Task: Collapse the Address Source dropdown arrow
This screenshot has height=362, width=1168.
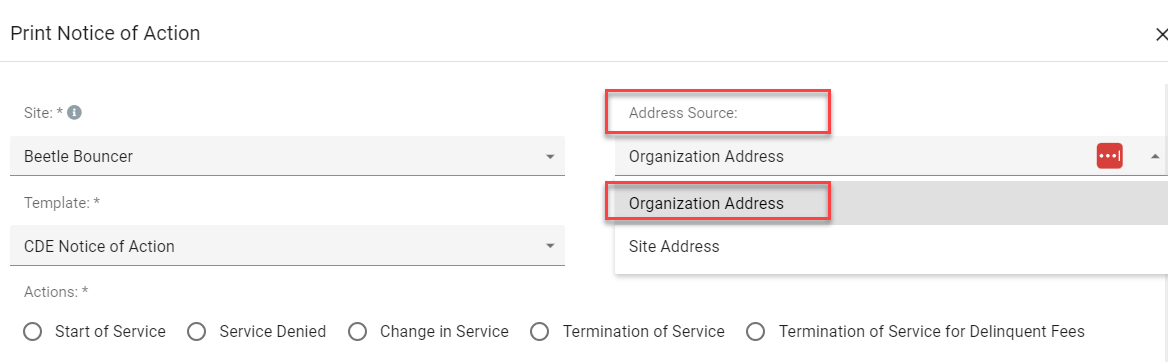Action: click(x=1155, y=156)
